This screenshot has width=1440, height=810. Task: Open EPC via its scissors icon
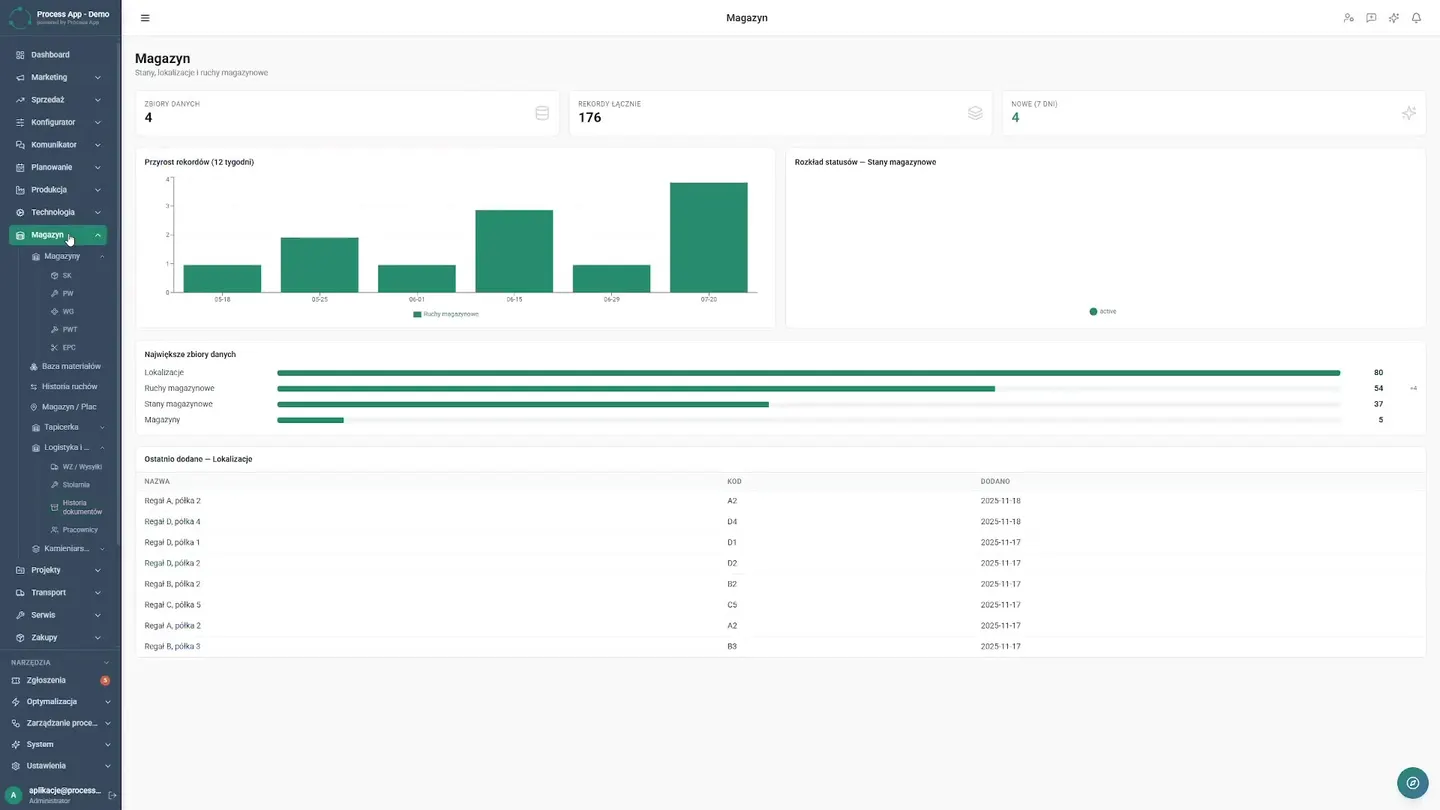tap(55, 347)
